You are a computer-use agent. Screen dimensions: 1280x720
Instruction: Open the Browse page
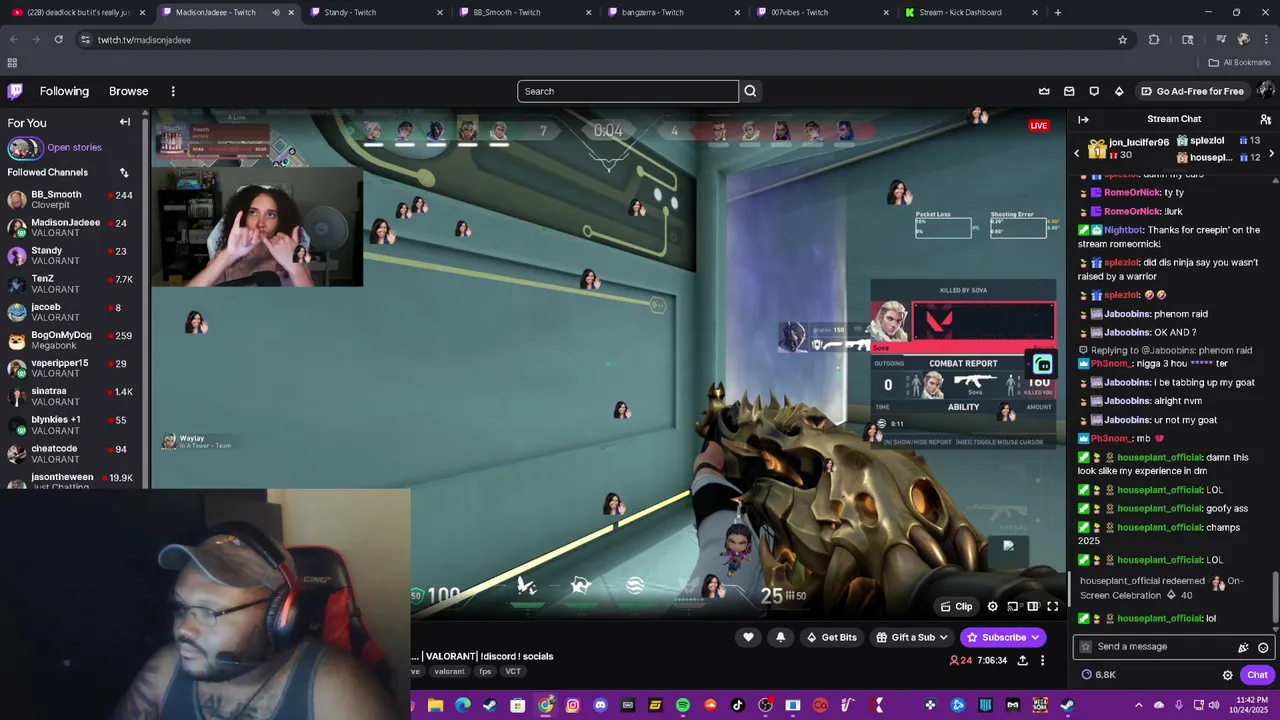128,91
